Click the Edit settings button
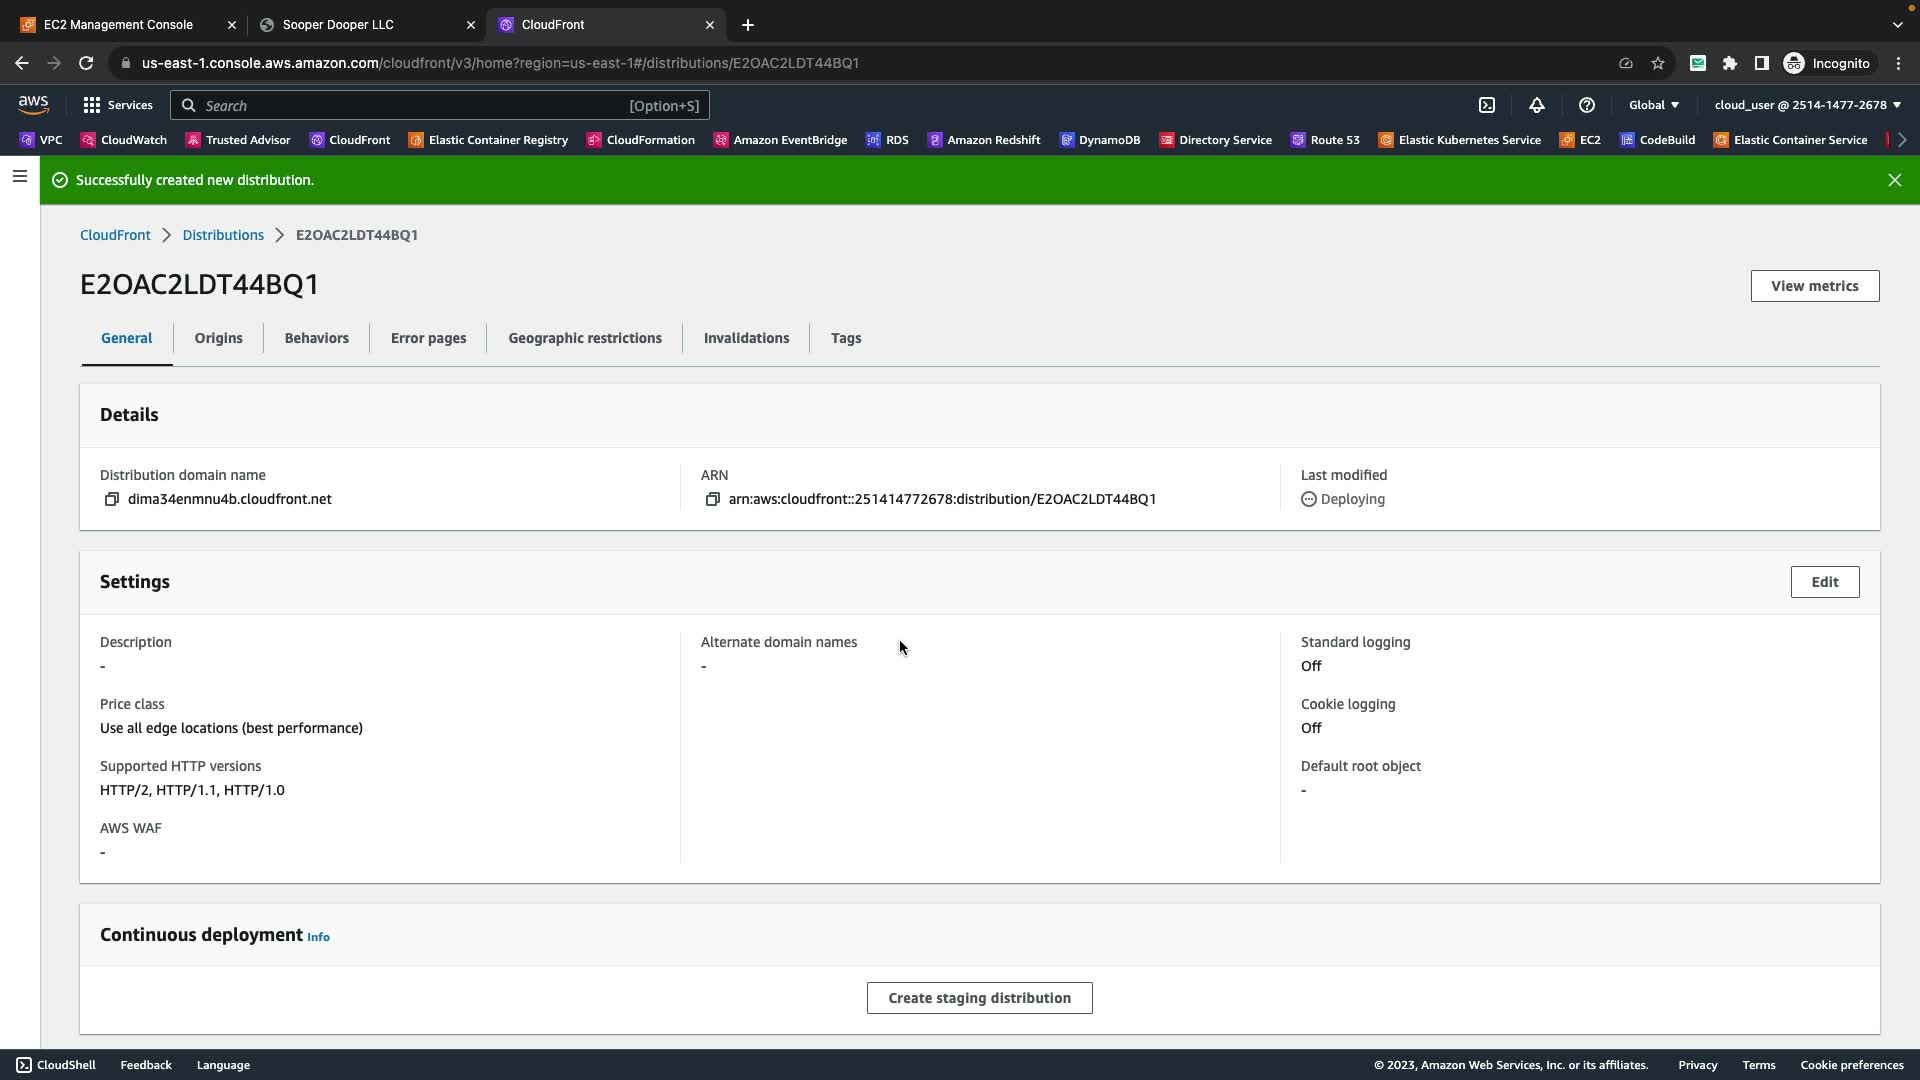The image size is (1920, 1080). 1824,582
